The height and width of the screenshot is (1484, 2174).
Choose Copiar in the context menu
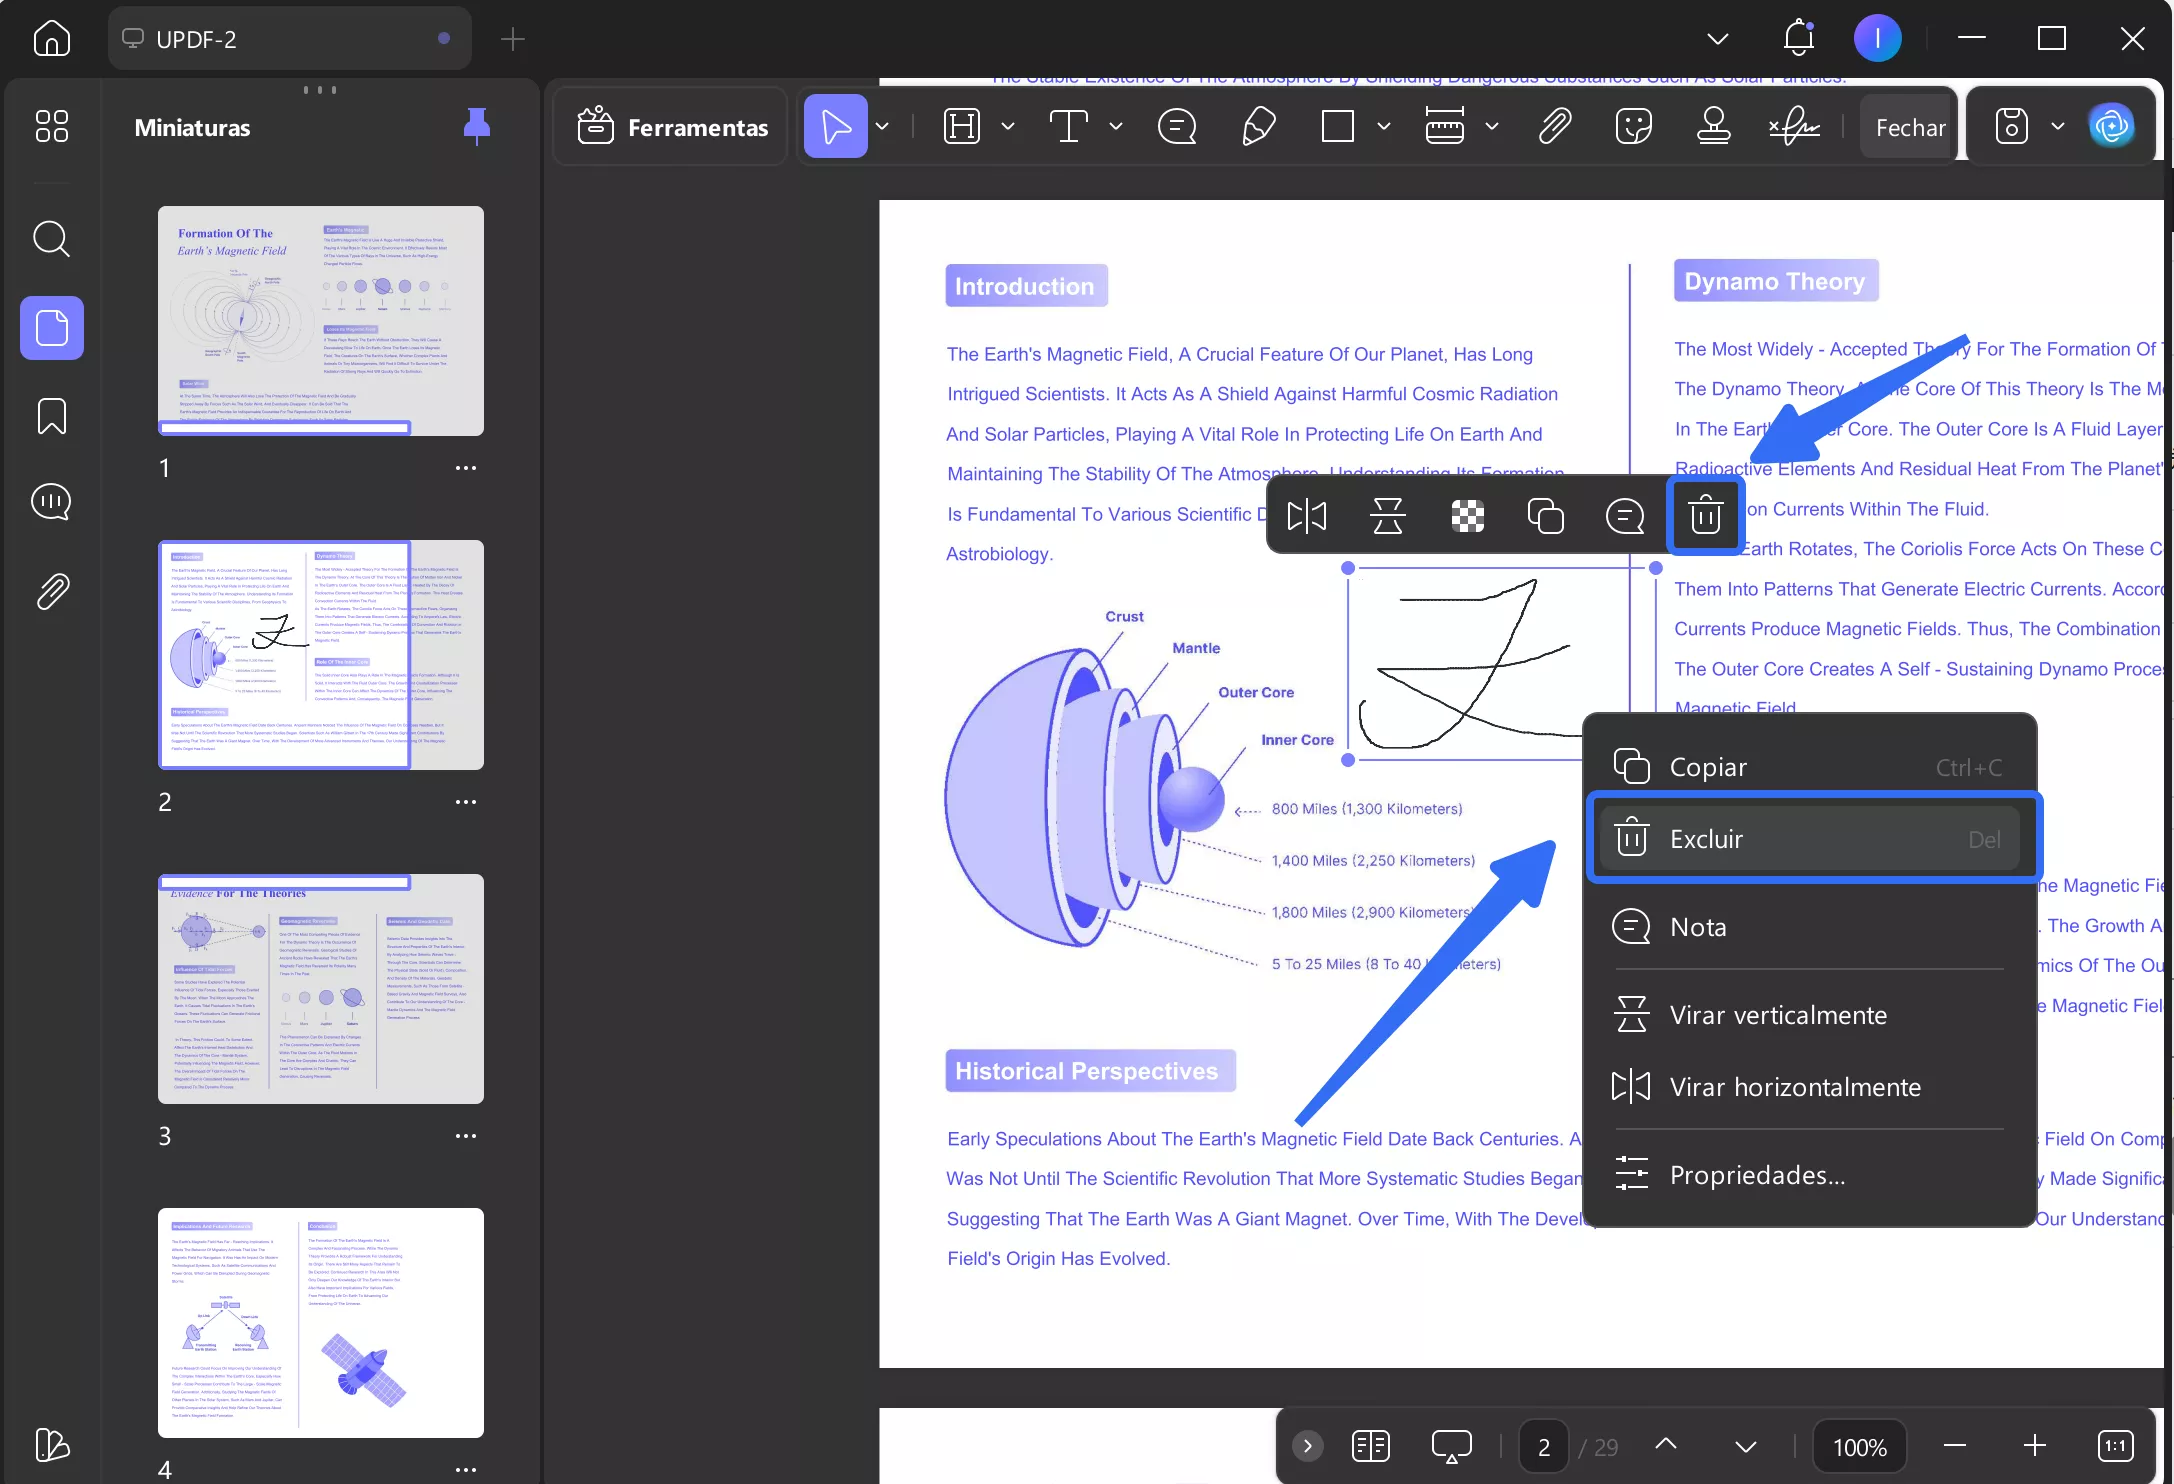click(1810, 767)
